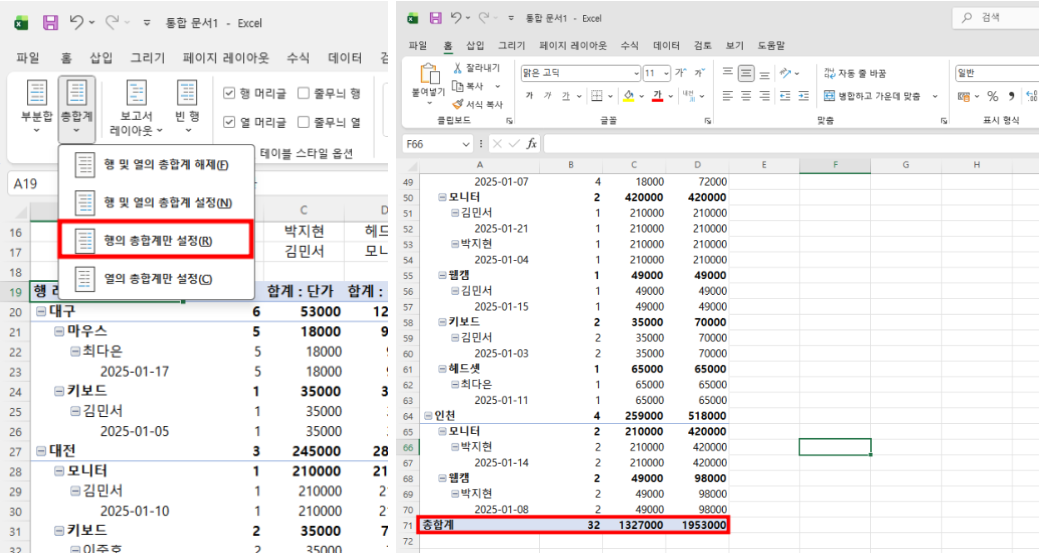
Task: Open the font name dropdown 맑은 고딕
Action: pyautogui.click(x=636, y=73)
